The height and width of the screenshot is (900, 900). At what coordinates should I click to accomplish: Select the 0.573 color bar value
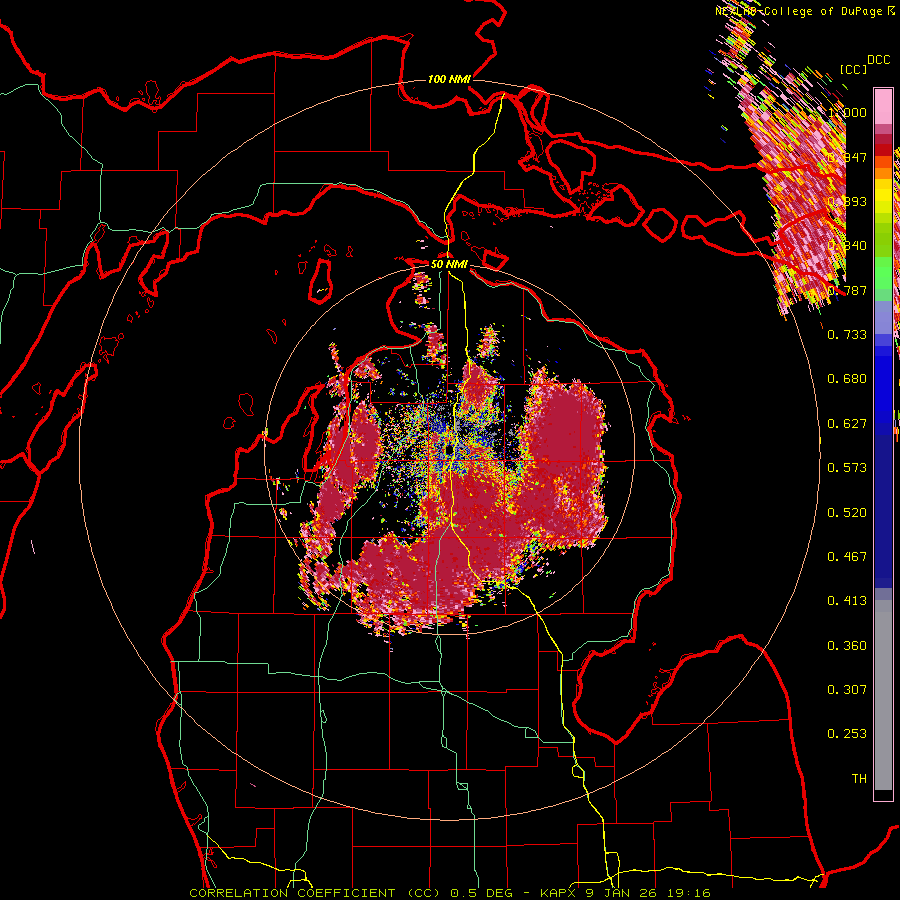(x=847, y=468)
